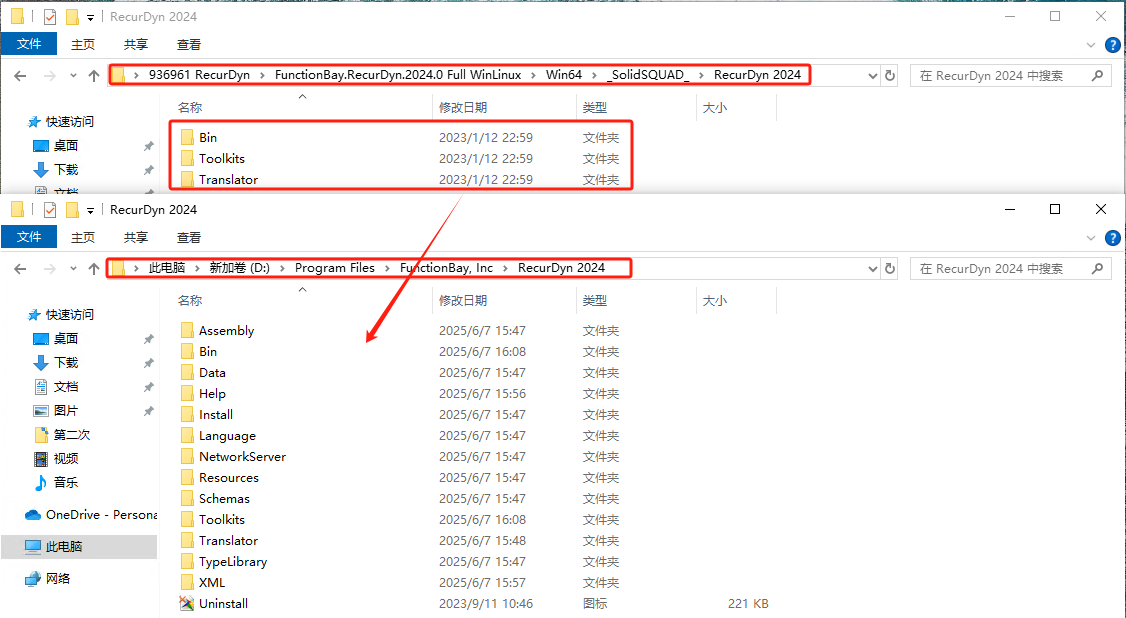The width and height of the screenshot is (1126, 618).
Task: Expand address history dropdown in upper window
Action: click(x=873, y=75)
